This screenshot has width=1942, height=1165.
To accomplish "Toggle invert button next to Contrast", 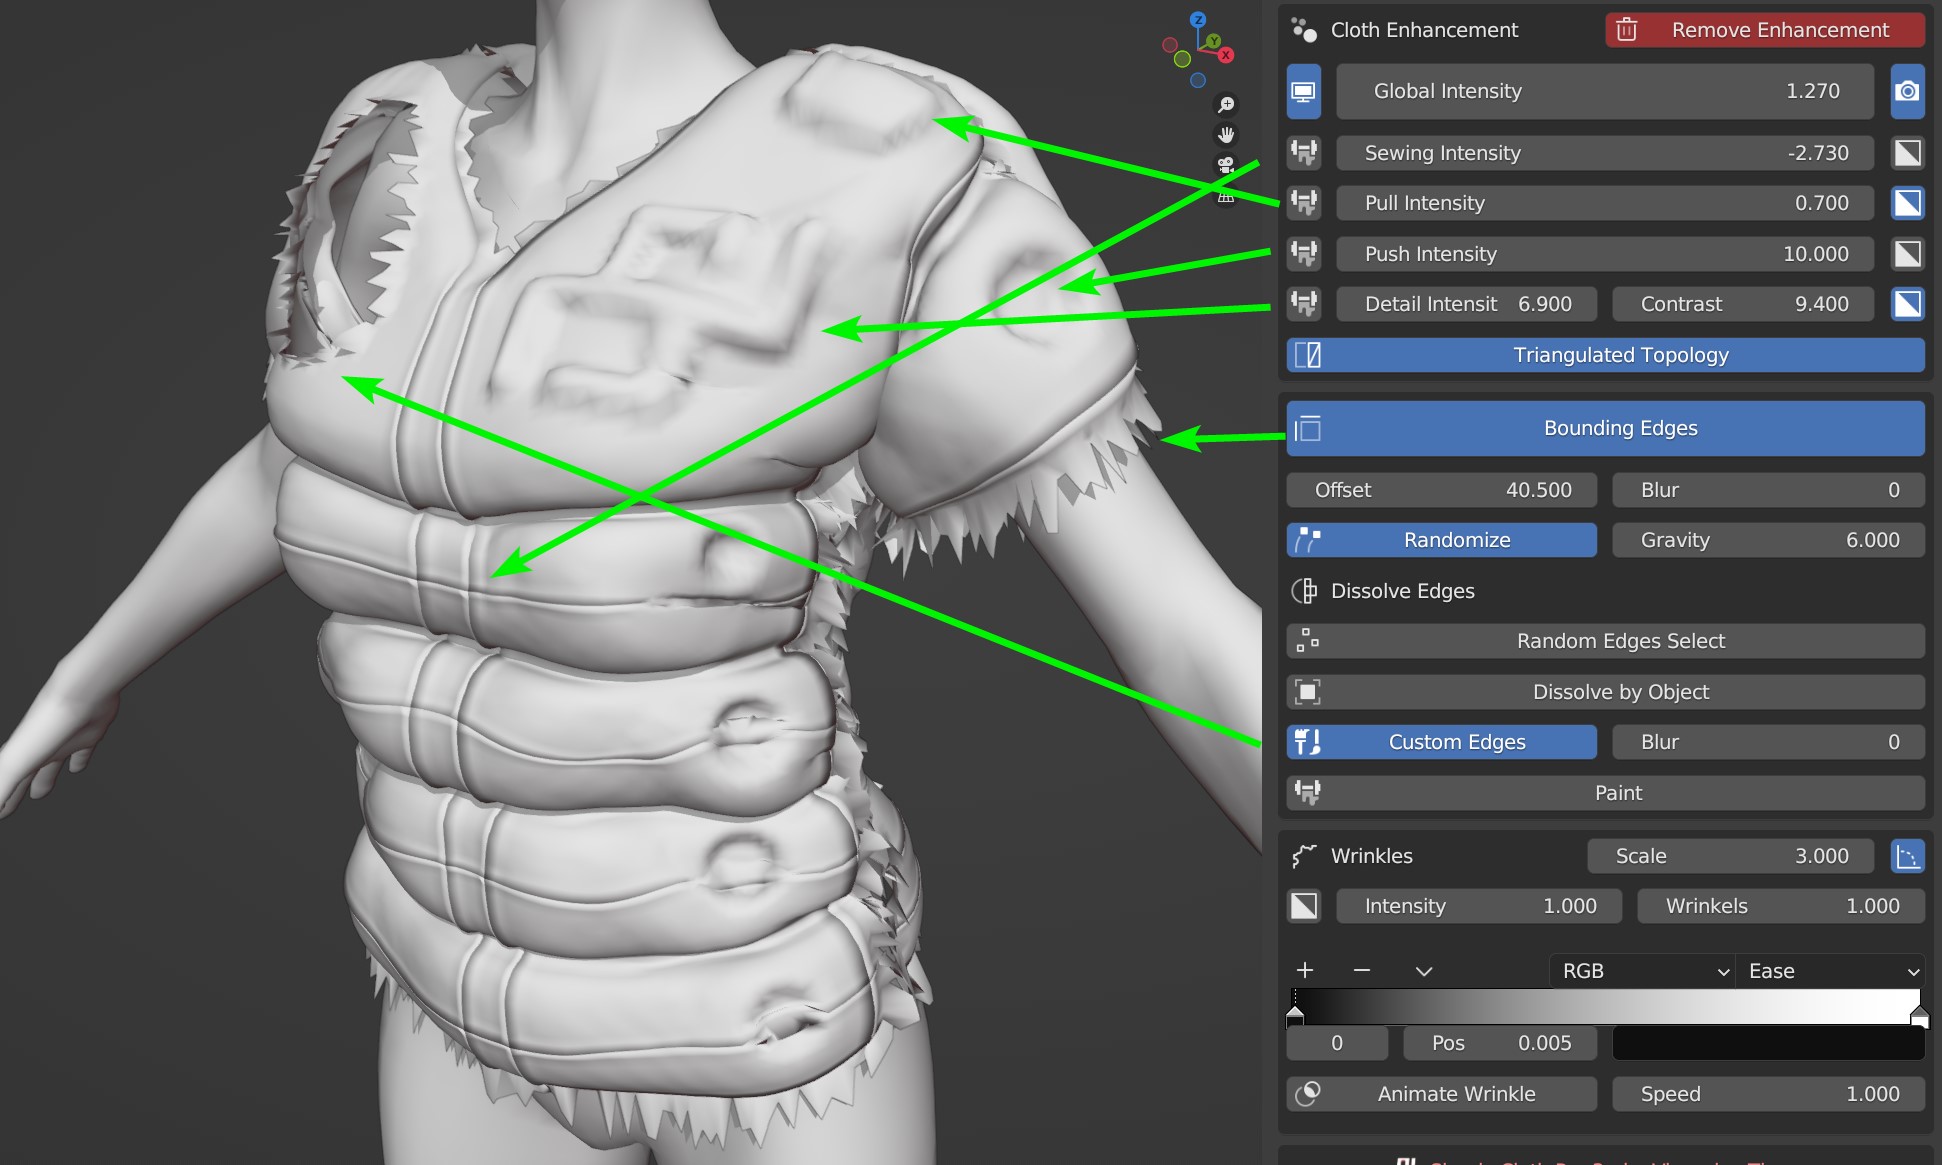I will (x=1907, y=304).
